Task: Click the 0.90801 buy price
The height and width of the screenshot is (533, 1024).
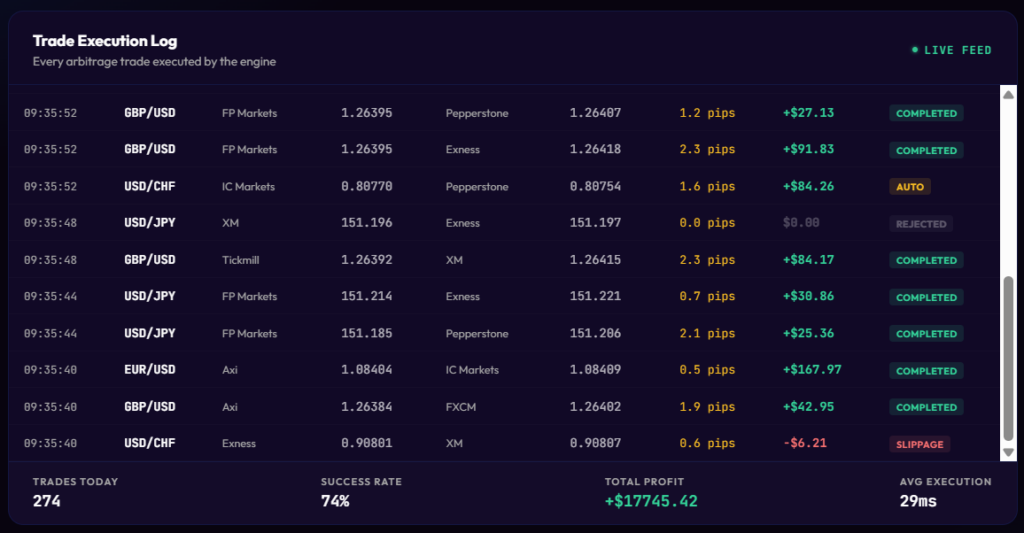Action: (366, 443)
